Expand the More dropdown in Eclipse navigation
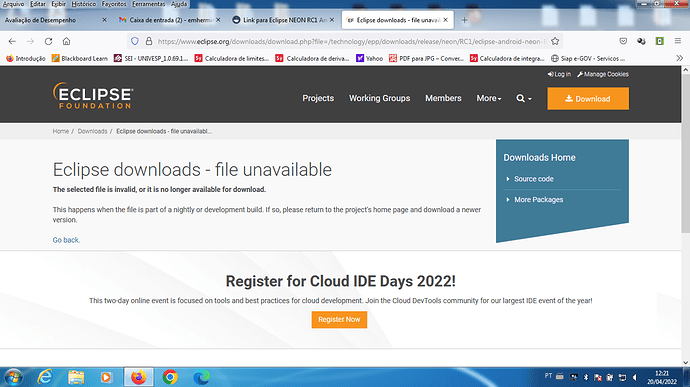Screen dimensions: 690x387 [x=488, y=98]
